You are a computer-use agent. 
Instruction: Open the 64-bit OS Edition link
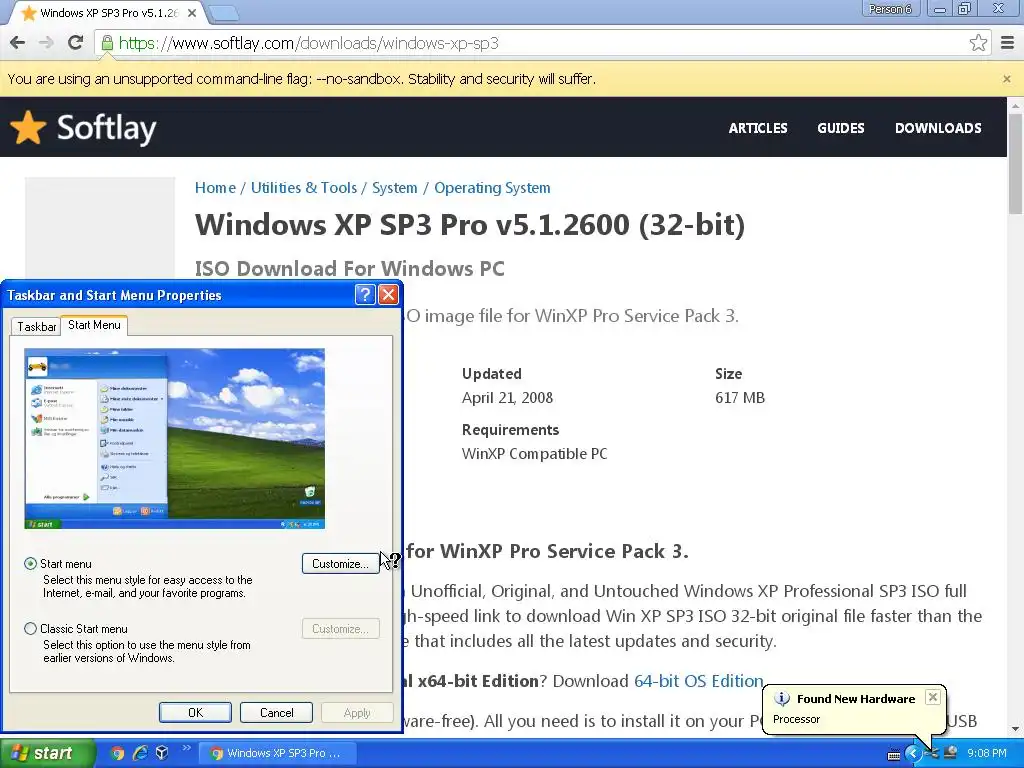click(x=699, y=681)
